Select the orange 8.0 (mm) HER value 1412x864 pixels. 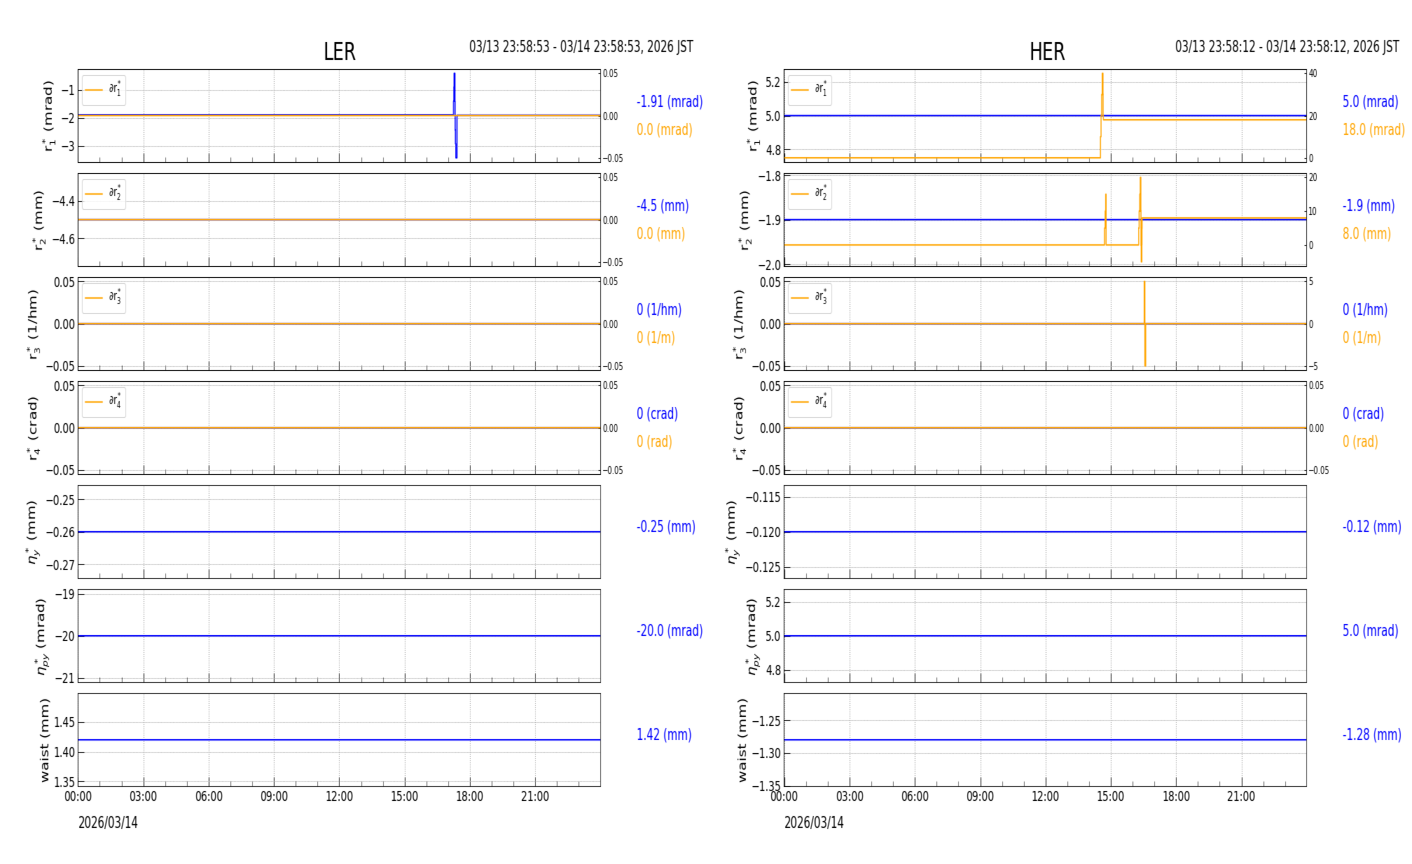tap(1366, 234)
